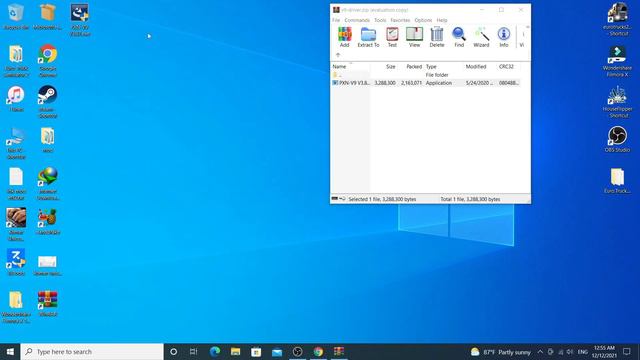Open the Help menu
This screenshot has width=640, height=360.
(442, 20)
